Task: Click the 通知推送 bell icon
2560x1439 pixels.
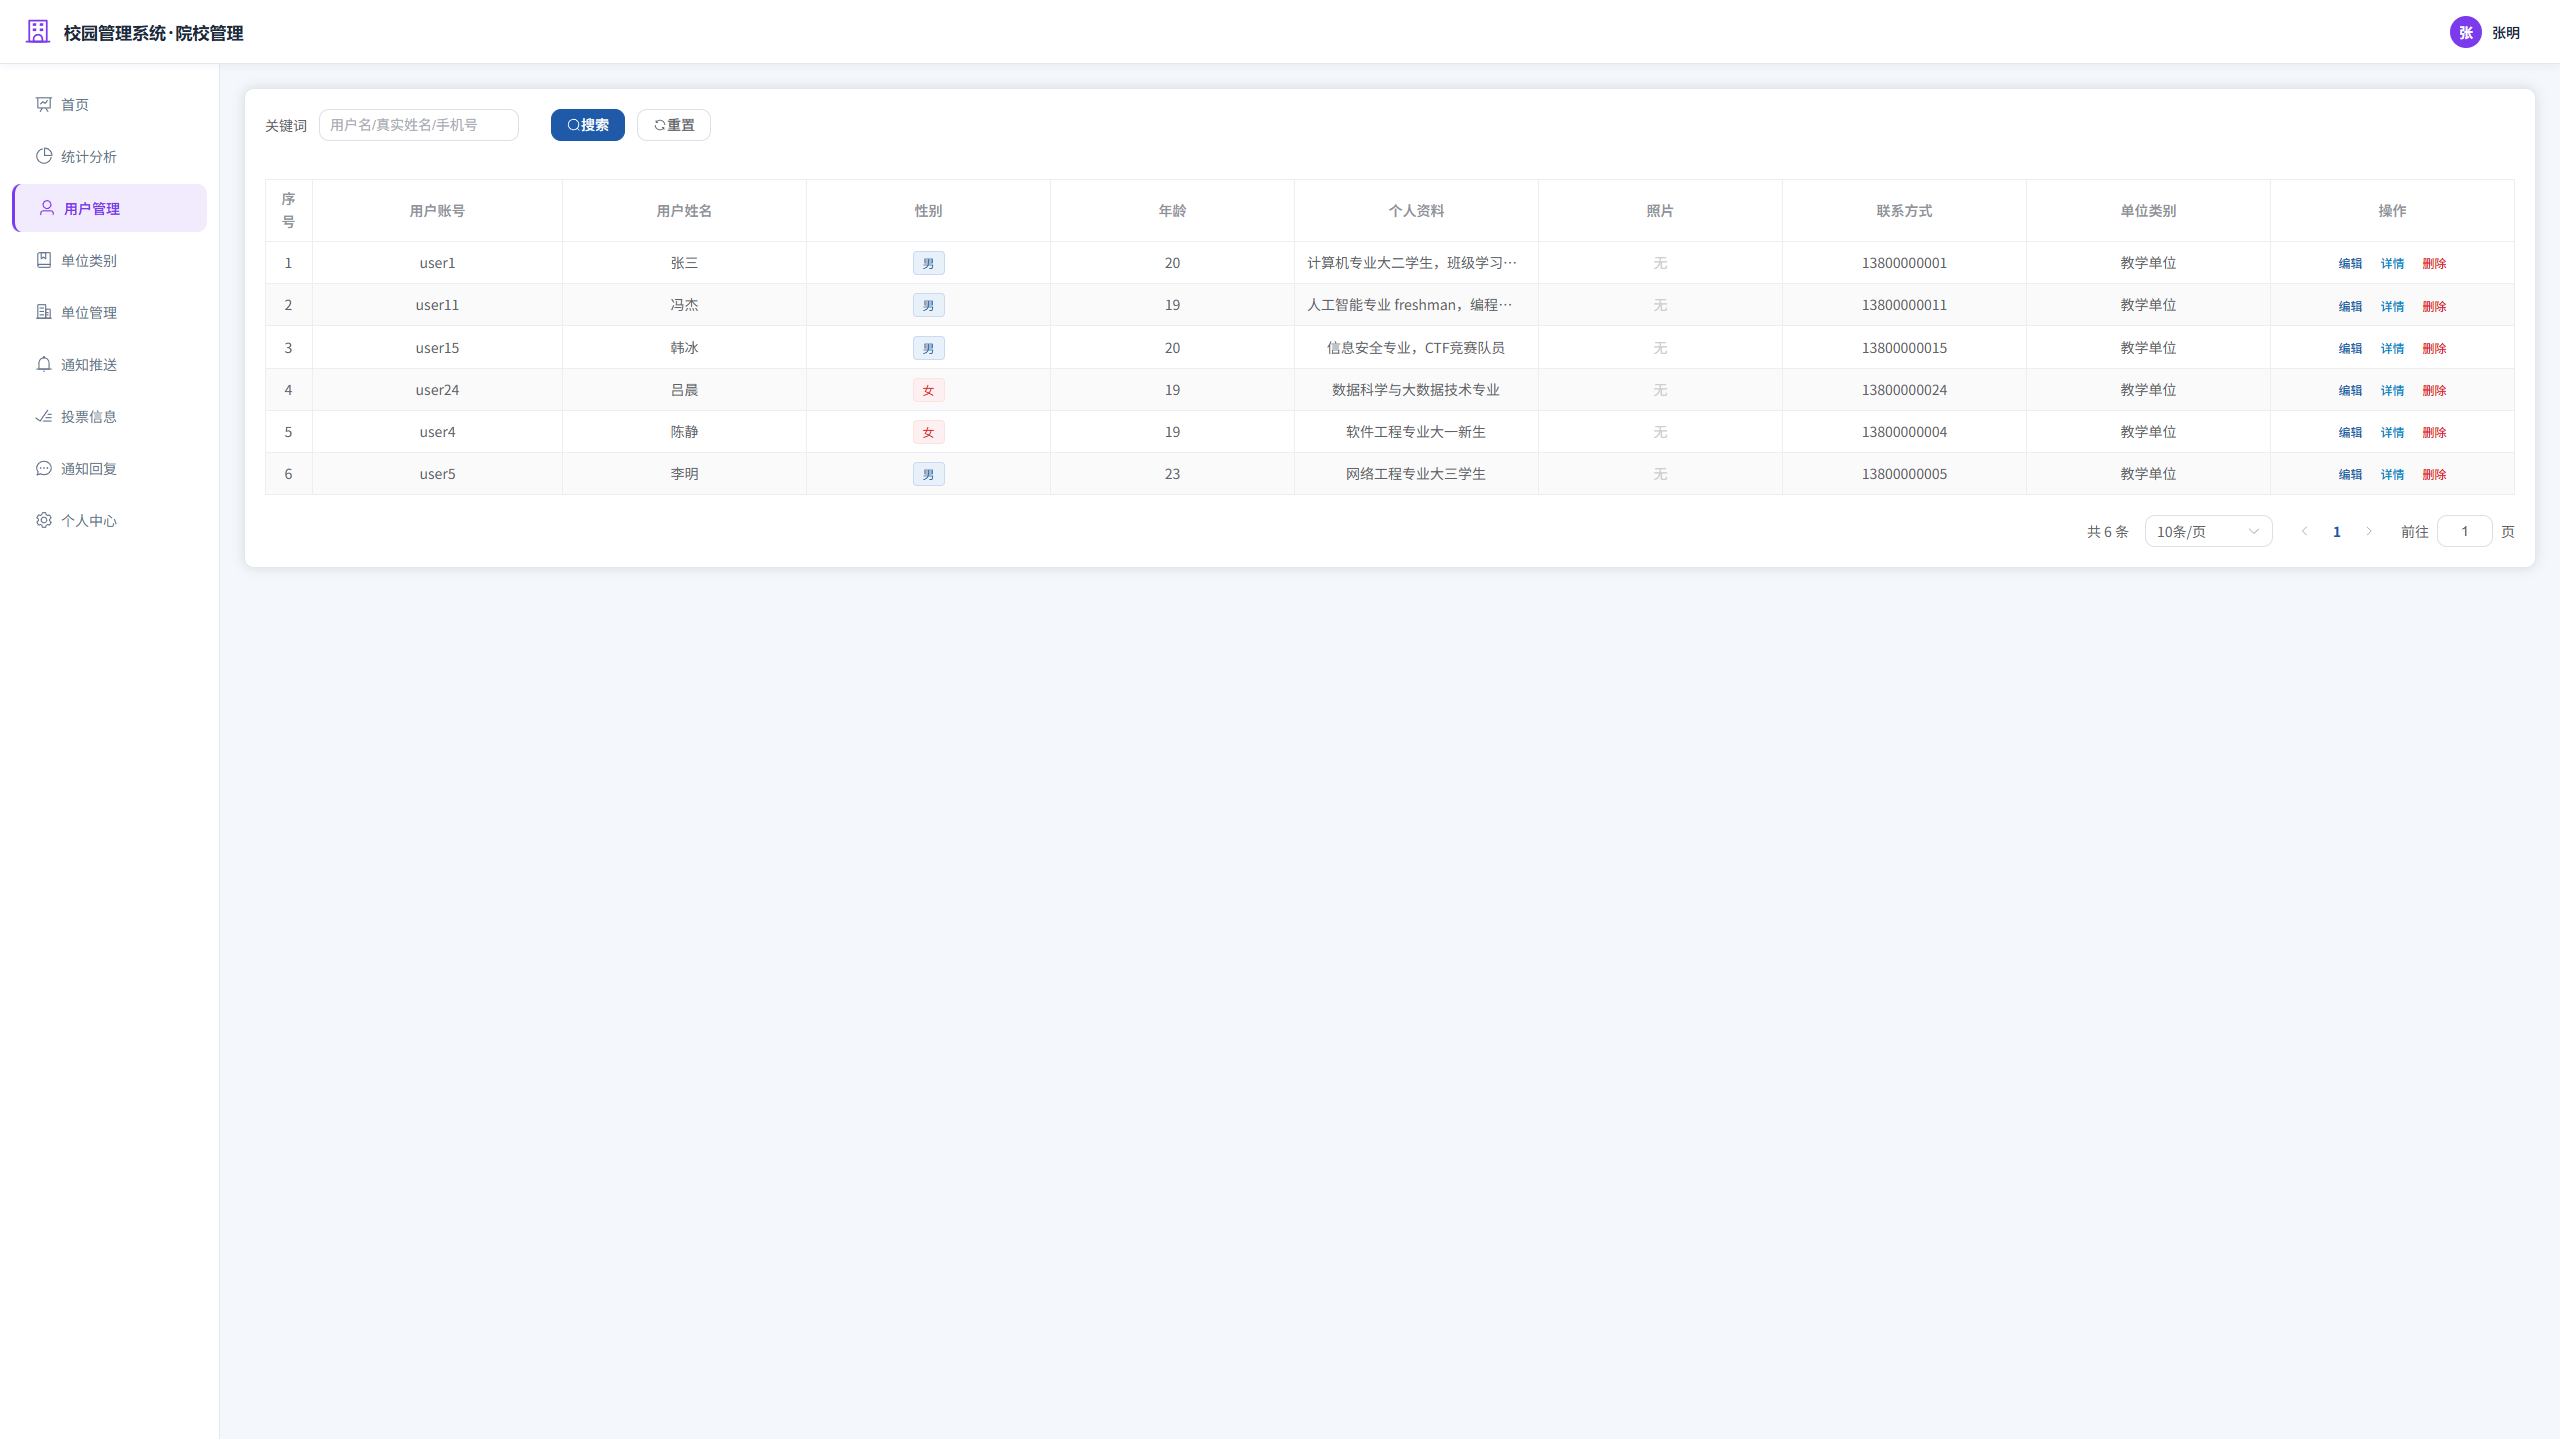Action: [44, 364]
